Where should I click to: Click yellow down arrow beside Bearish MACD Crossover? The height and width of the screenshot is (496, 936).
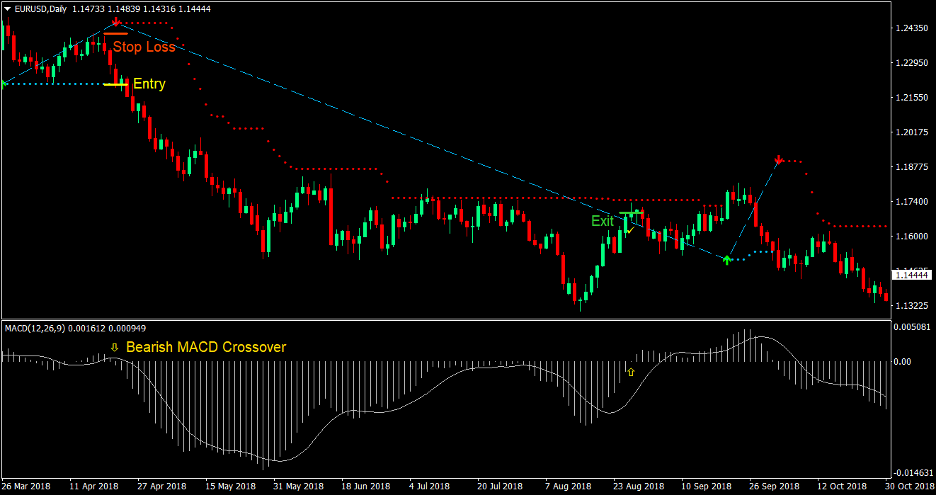113,347
